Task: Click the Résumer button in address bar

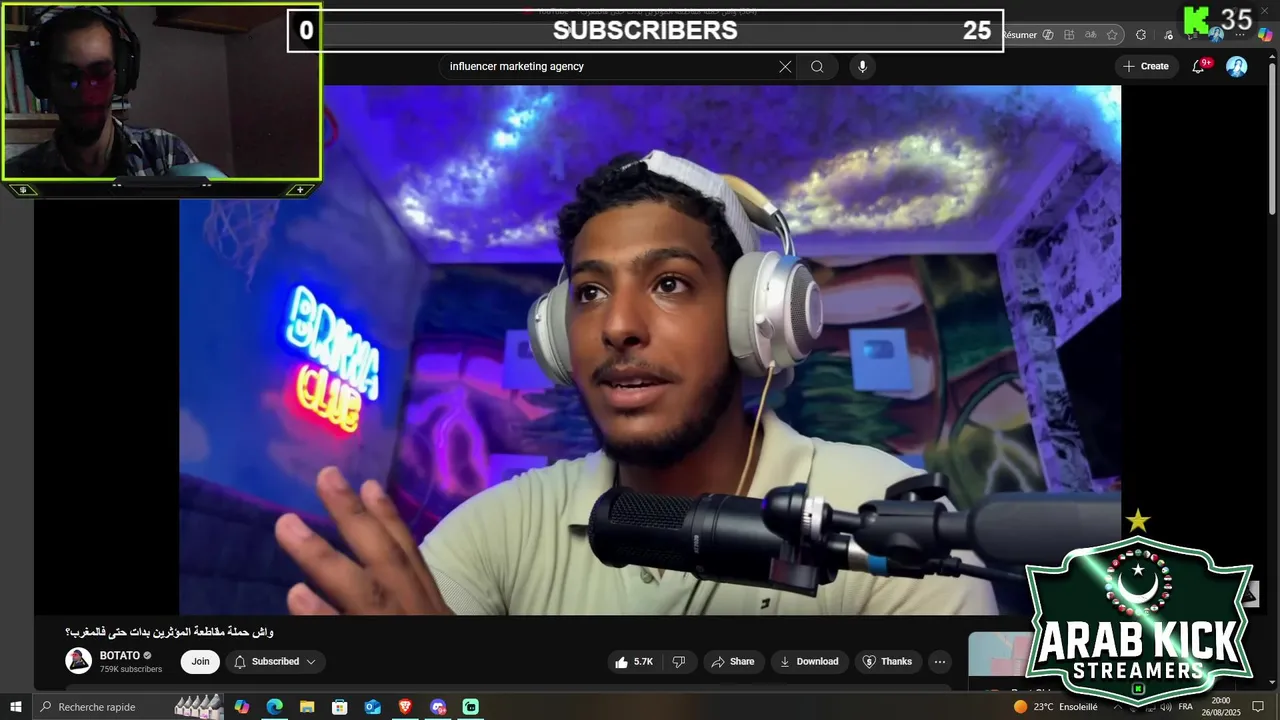Action: pyautogui.click(x=1020, y=35)
